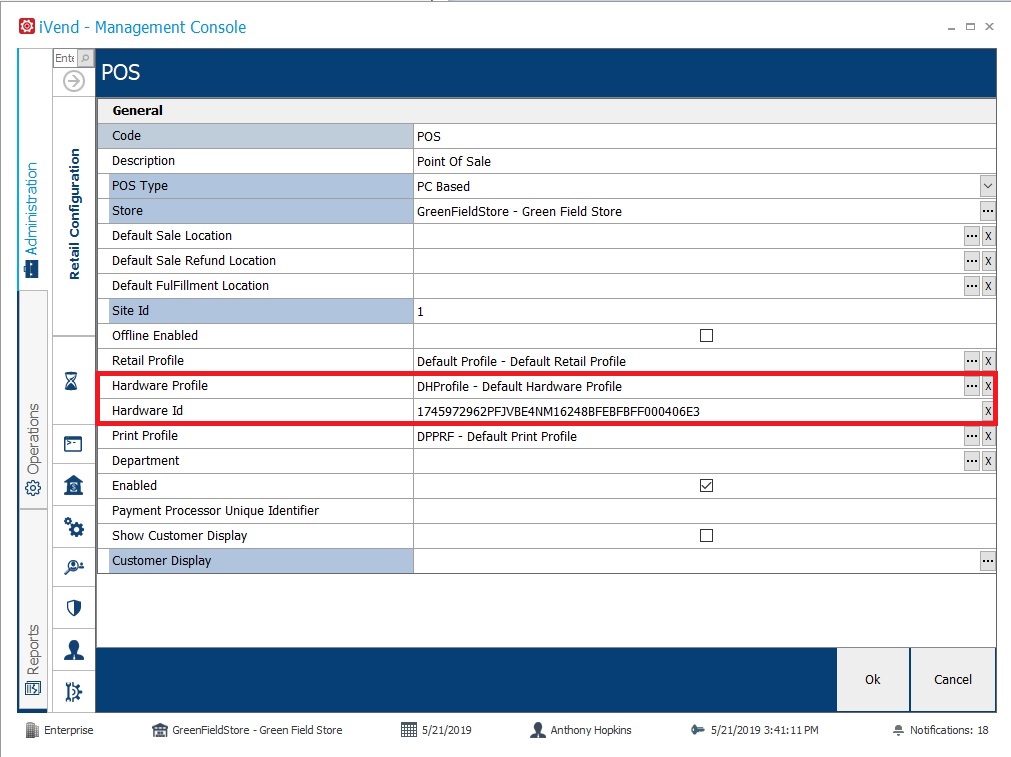The width and height of the screenshot is (1011, 757).
Task: Click the search magnifier next to the search box
Action: click(85, 58)
